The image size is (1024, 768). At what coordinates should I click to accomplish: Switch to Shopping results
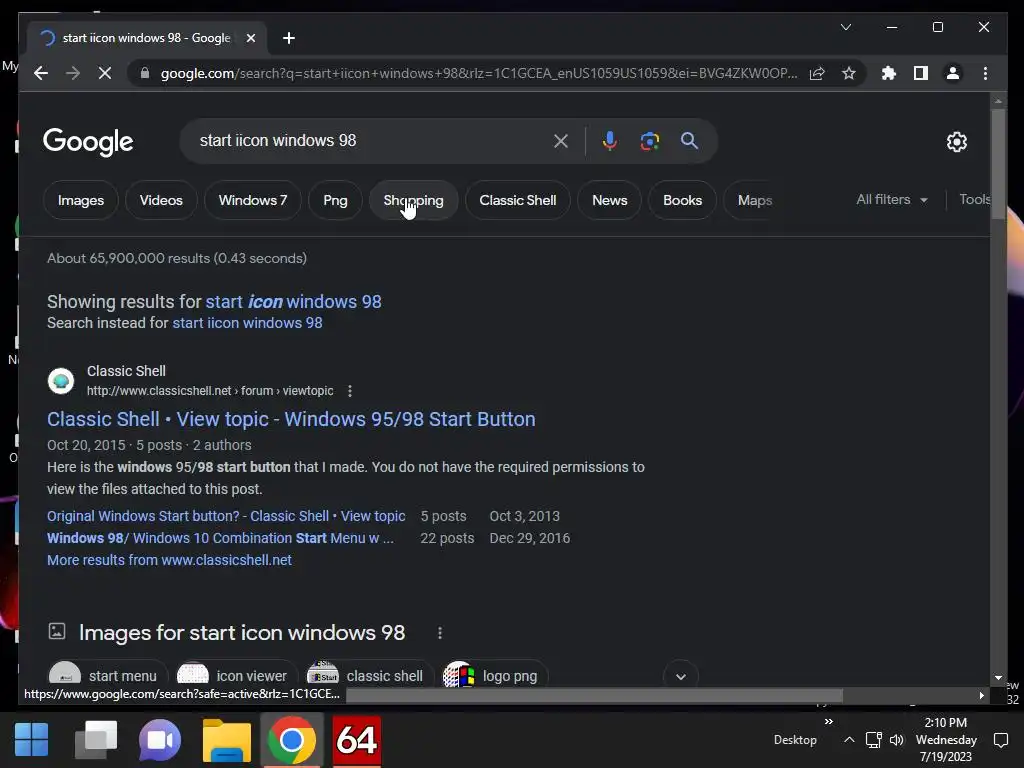pos(413,200)
